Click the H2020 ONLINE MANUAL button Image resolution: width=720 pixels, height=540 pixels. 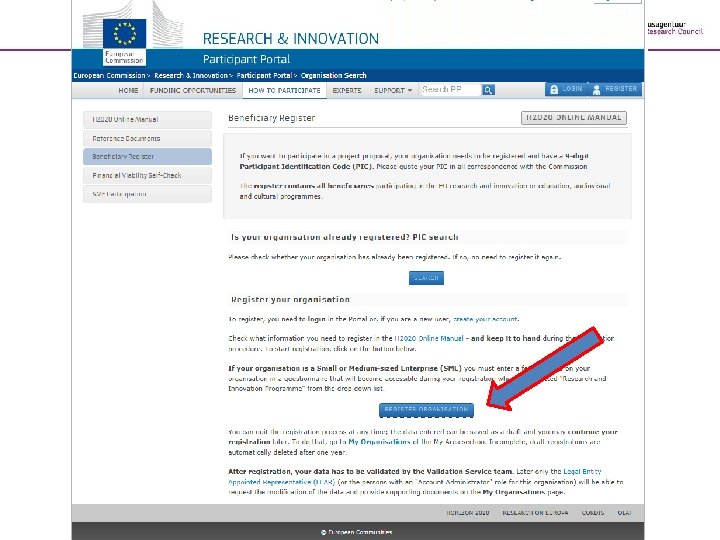tap(574, 118)
